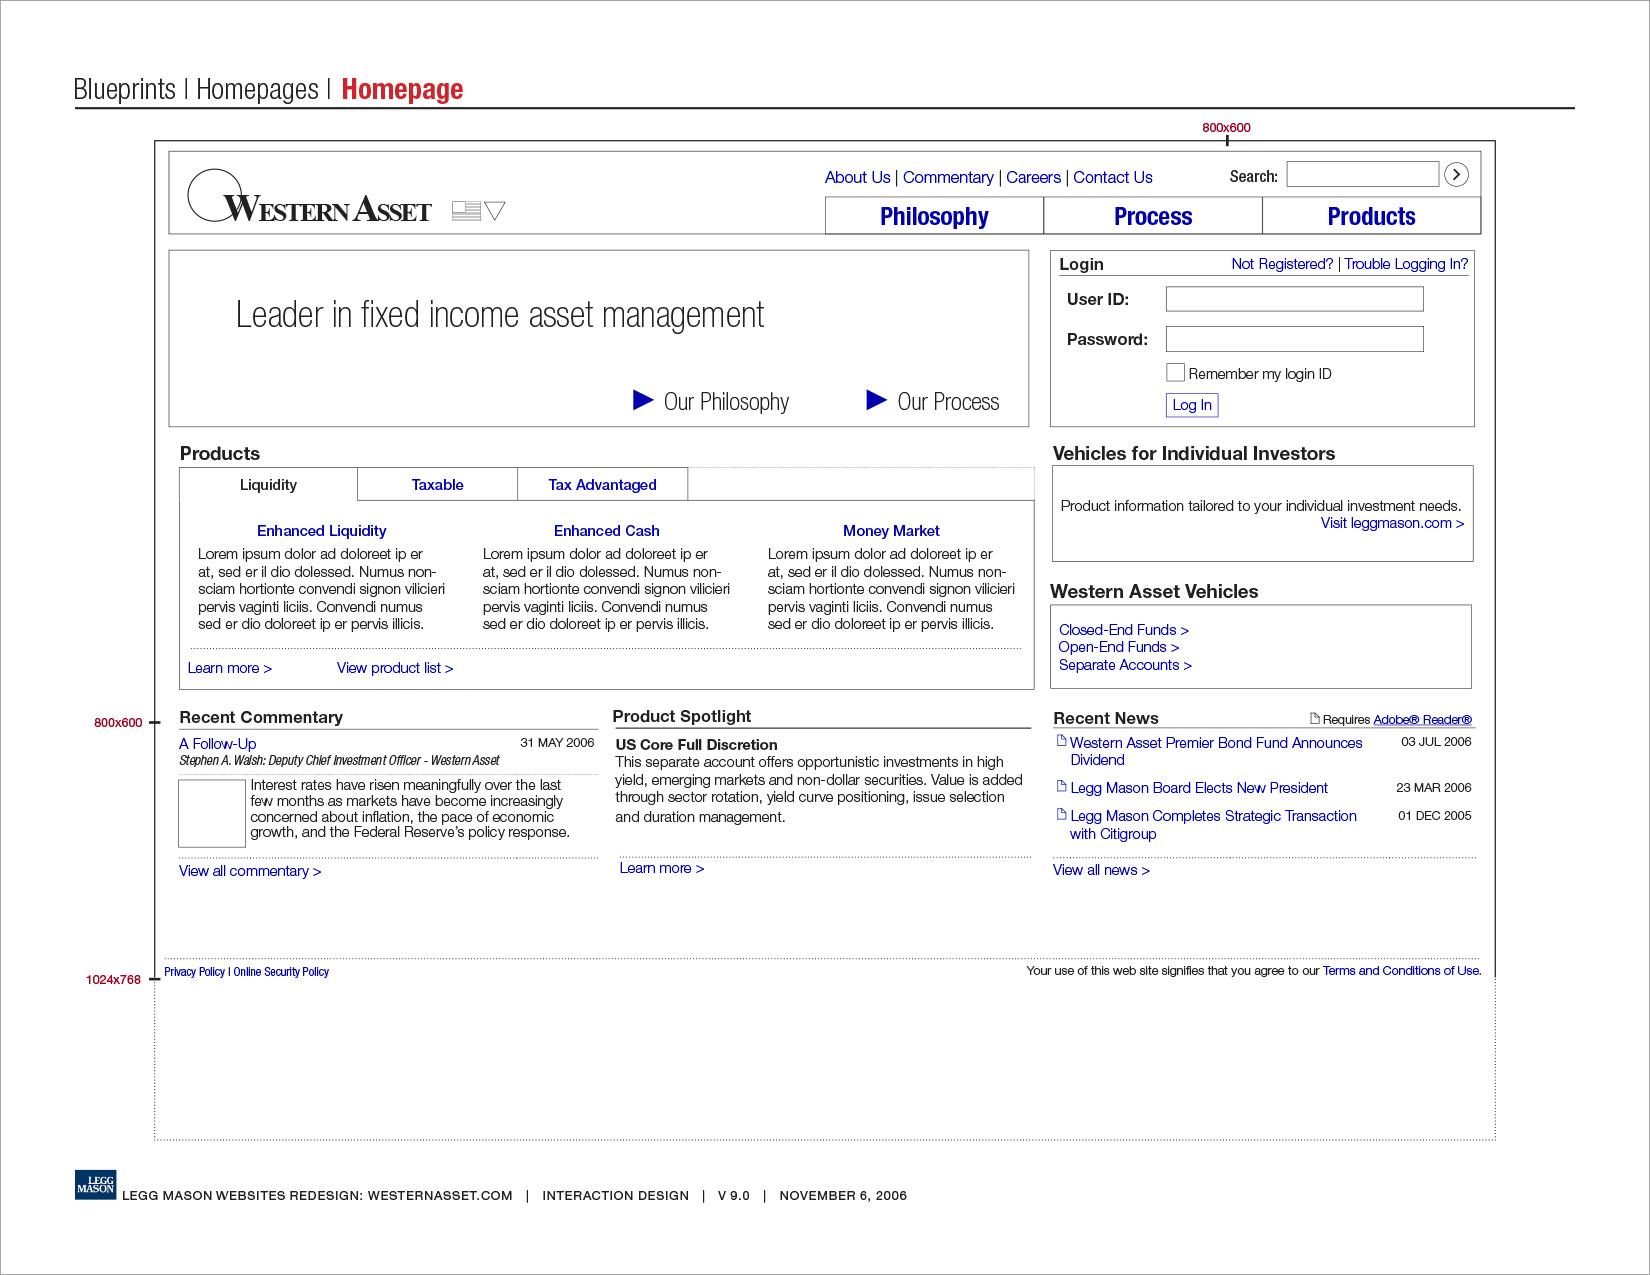Screen dimensions: 1650x1275
Task: Click the 31 MAY 2006 date
Action: tap(557, 743)
